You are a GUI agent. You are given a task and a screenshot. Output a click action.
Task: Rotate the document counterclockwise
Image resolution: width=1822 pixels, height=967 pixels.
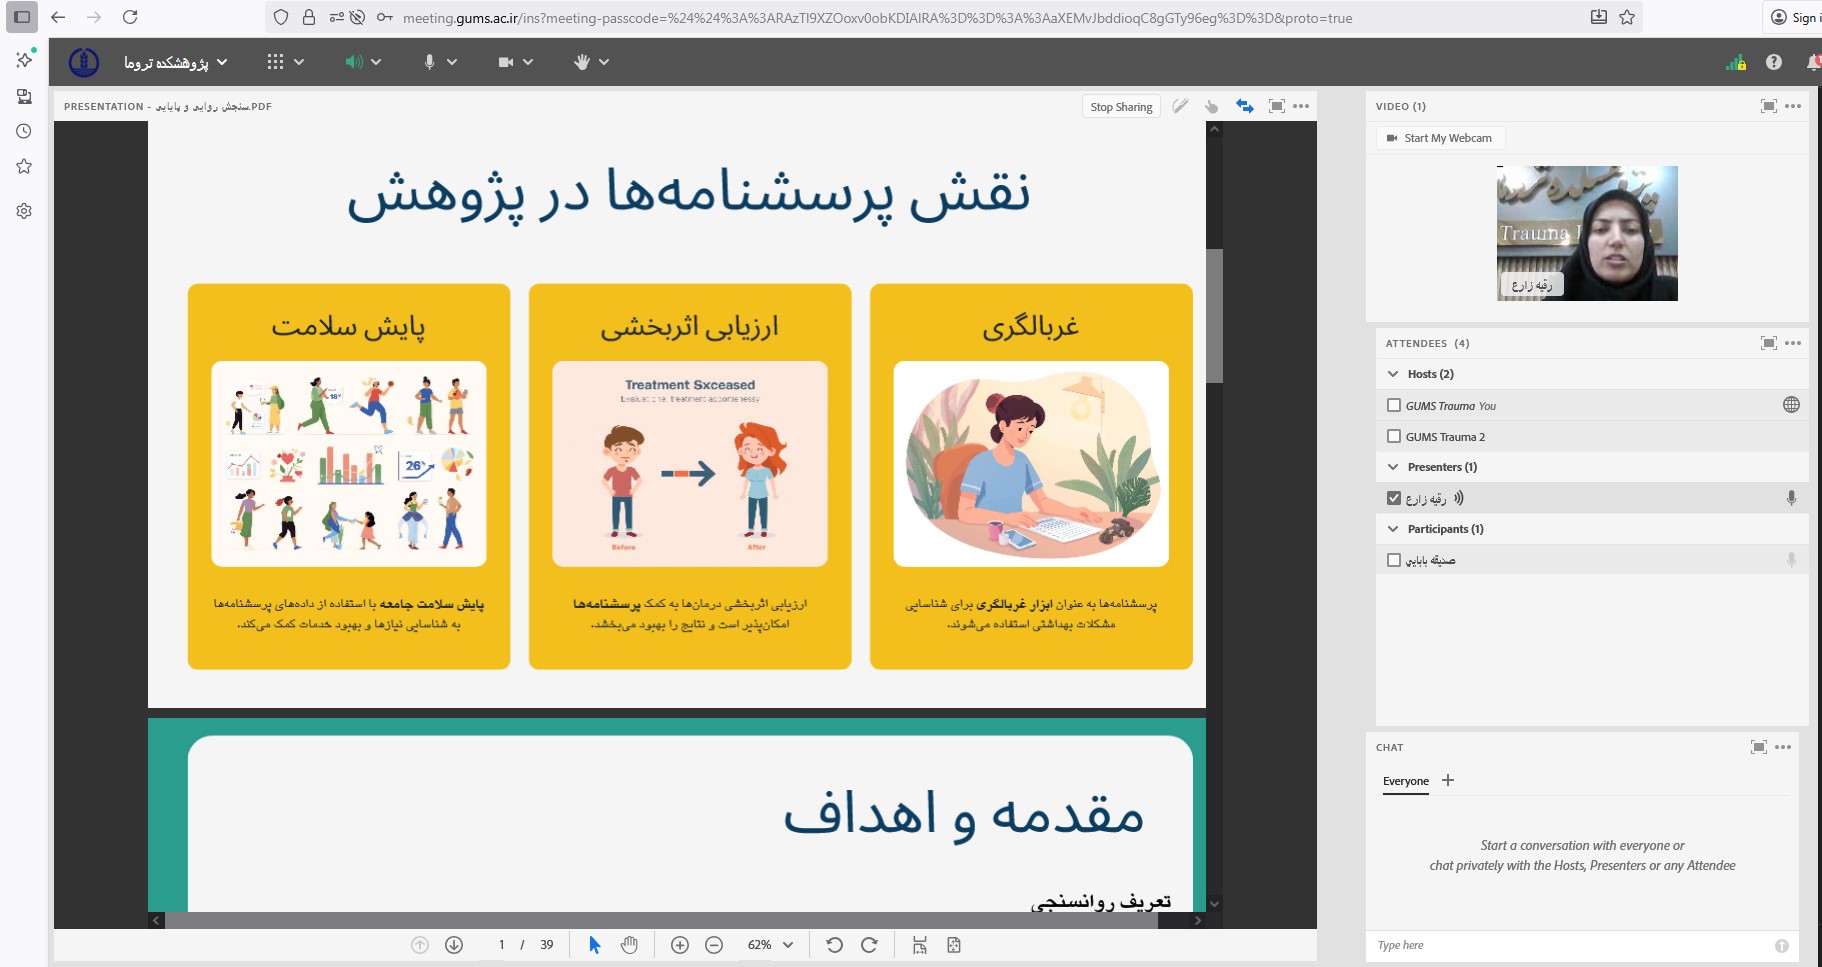click(835, 945)
